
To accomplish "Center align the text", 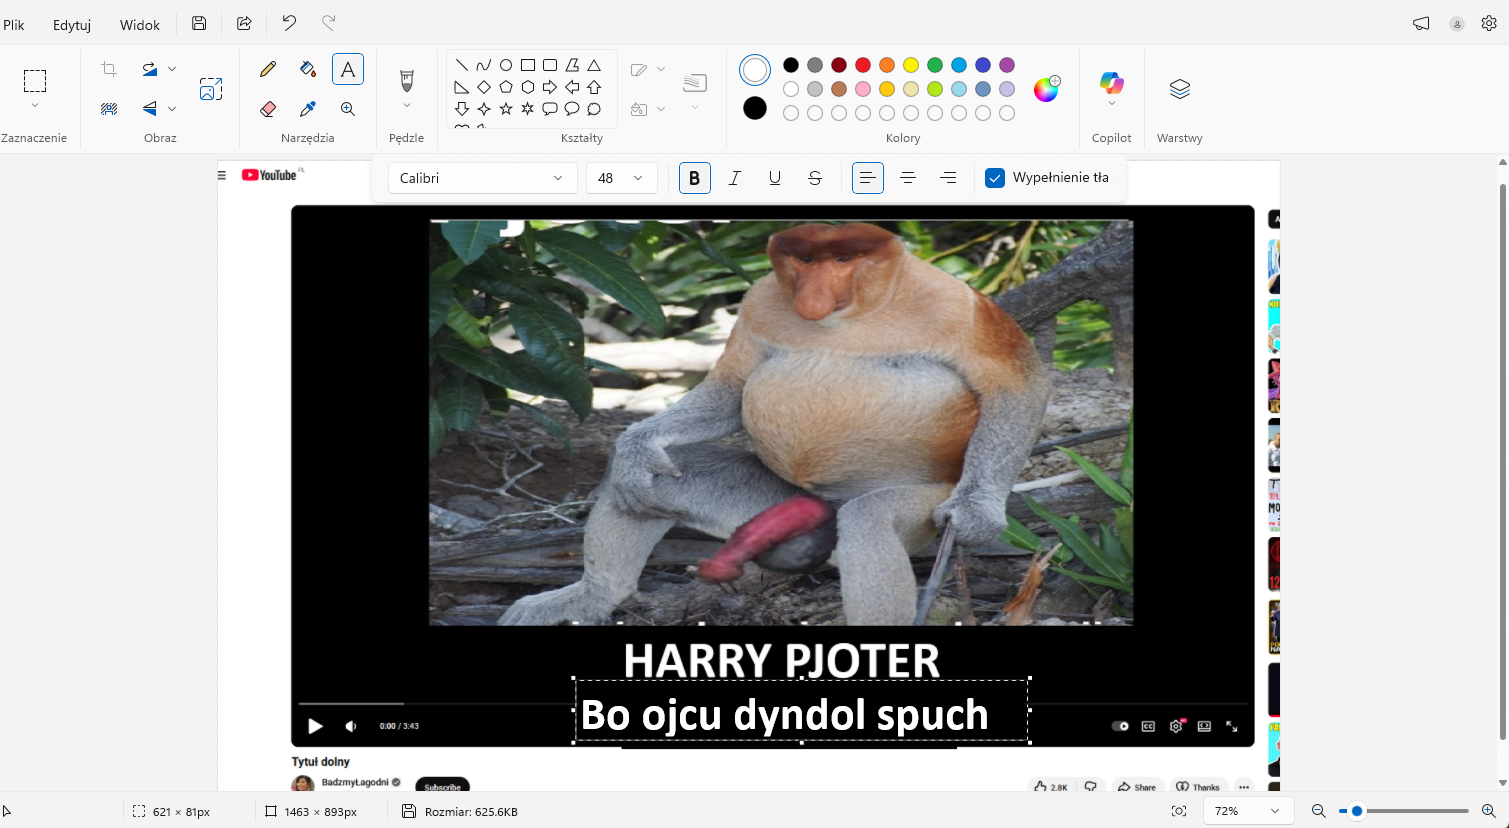I will tap(908, 178).
